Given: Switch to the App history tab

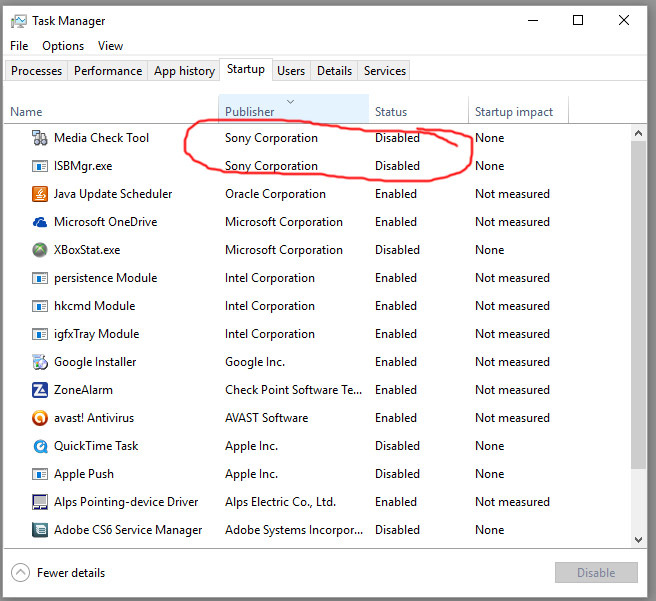Looking at the screenshot, I should point(184,71).
